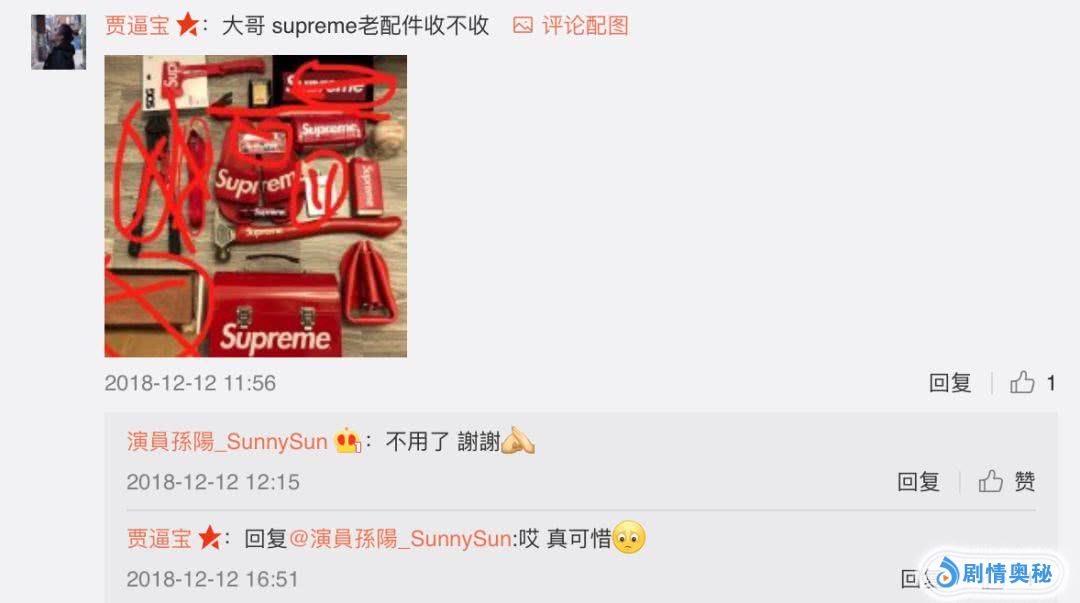Open 演員孫陽_SunnySun's profile link
The height and width of the screenshot is (603, 1080).
click(x=227, y=441)
